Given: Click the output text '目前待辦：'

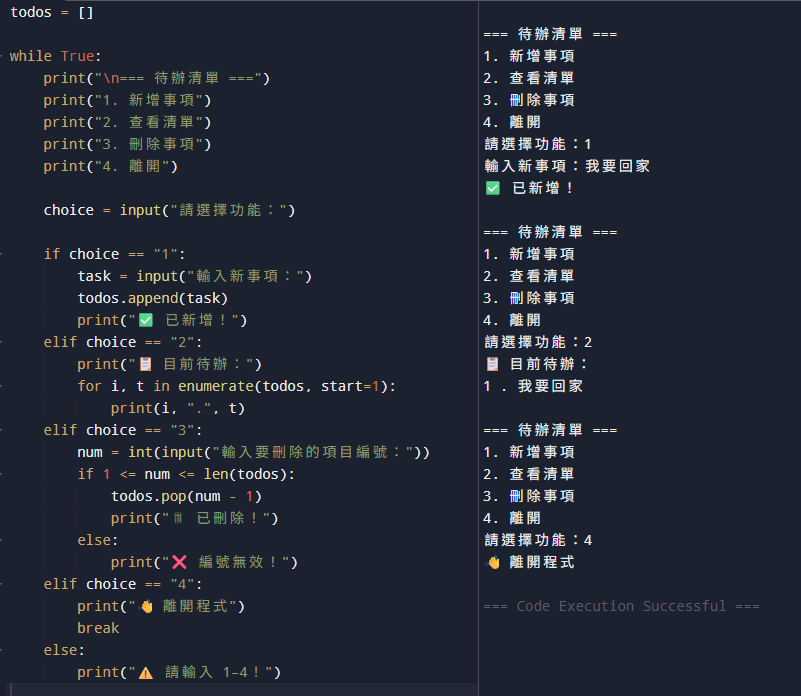Looking at the screenshot, I should (549, 364).
